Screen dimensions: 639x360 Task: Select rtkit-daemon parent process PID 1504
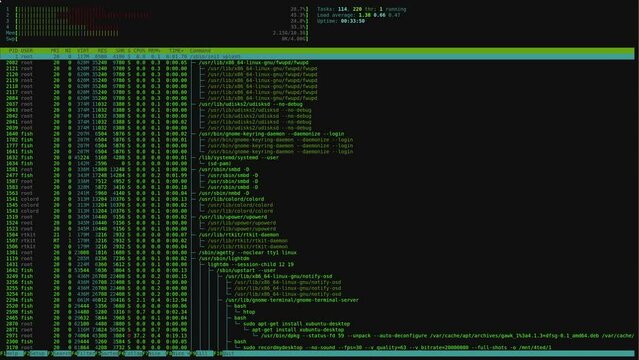click(317, 235)
